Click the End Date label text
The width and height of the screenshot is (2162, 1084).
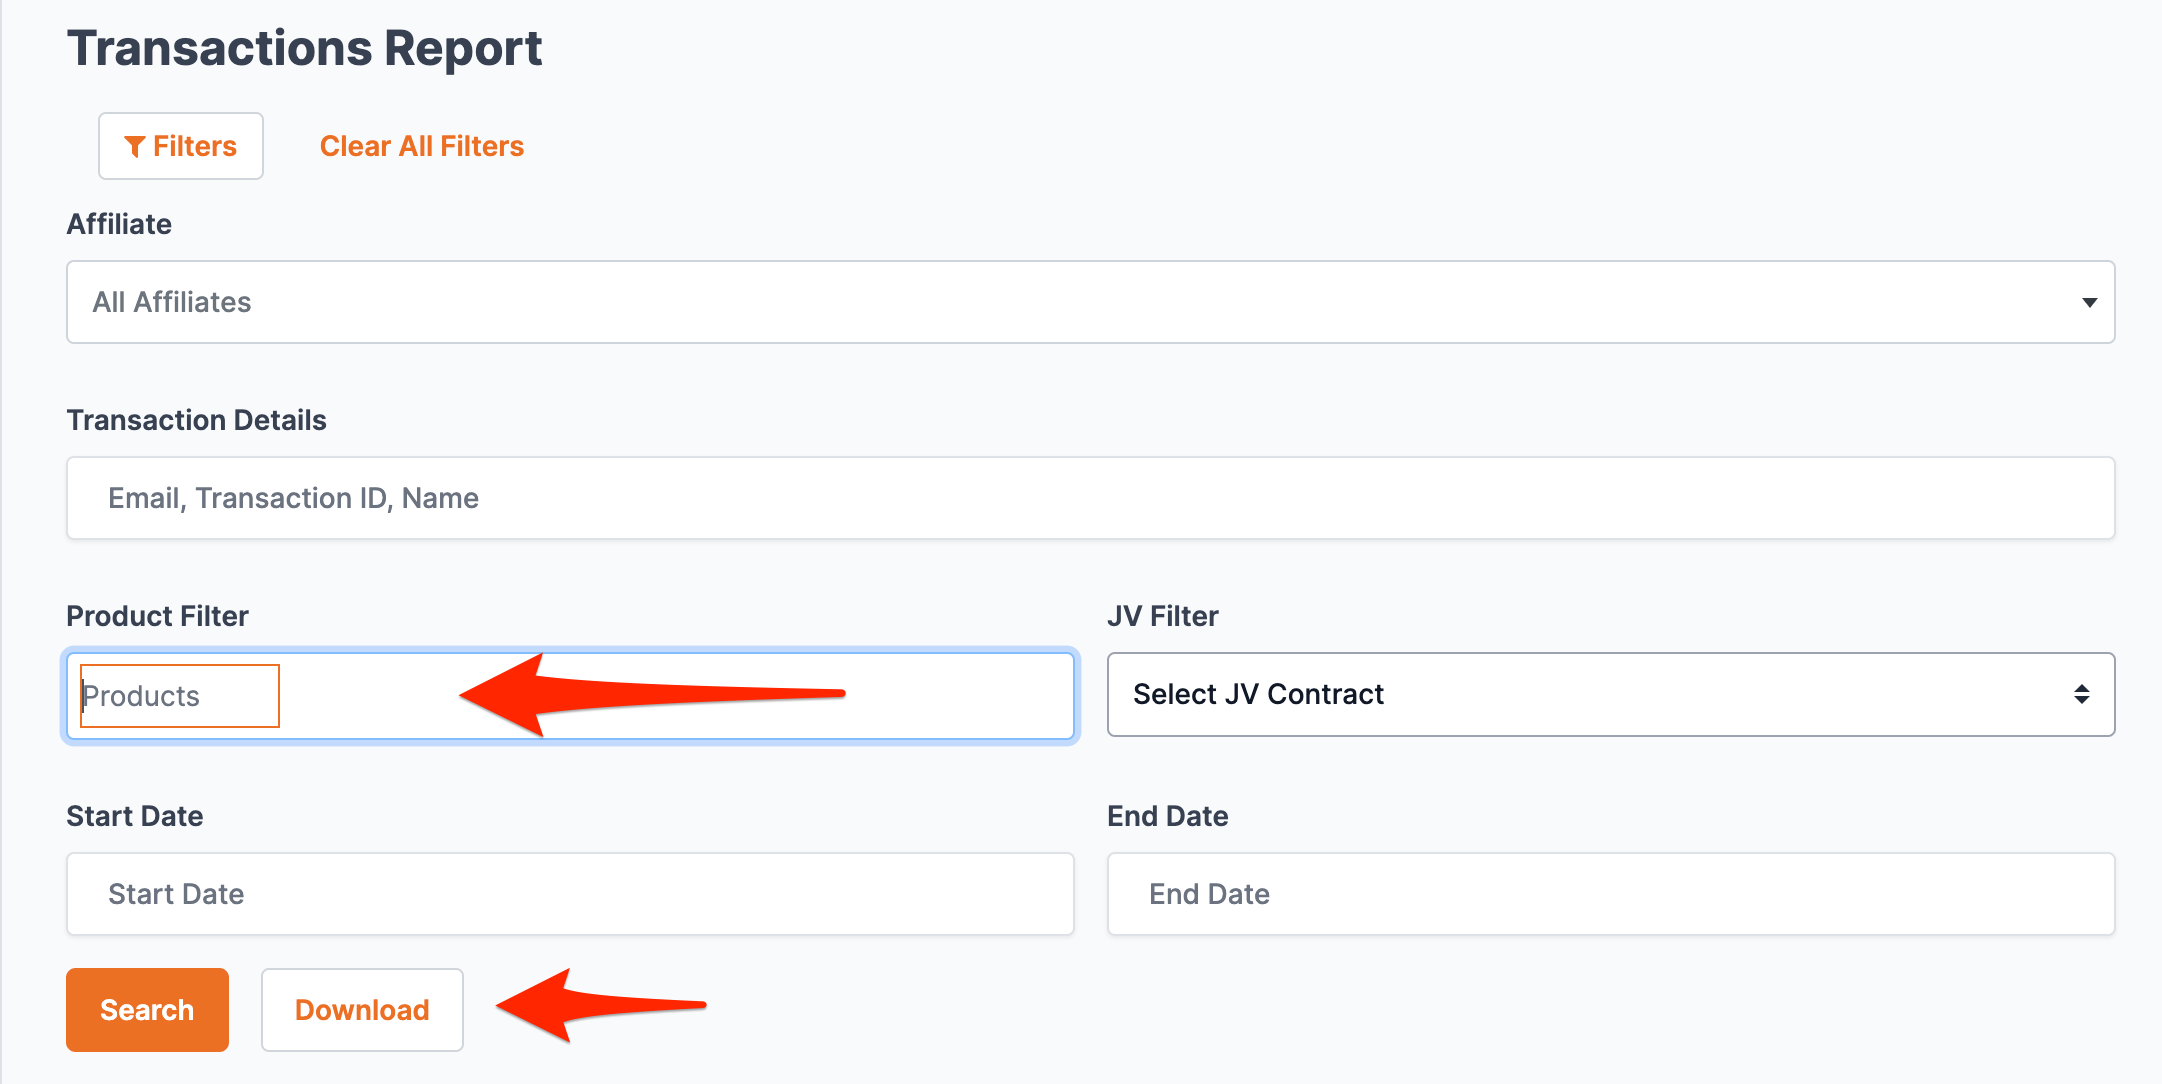point(1167,816)
